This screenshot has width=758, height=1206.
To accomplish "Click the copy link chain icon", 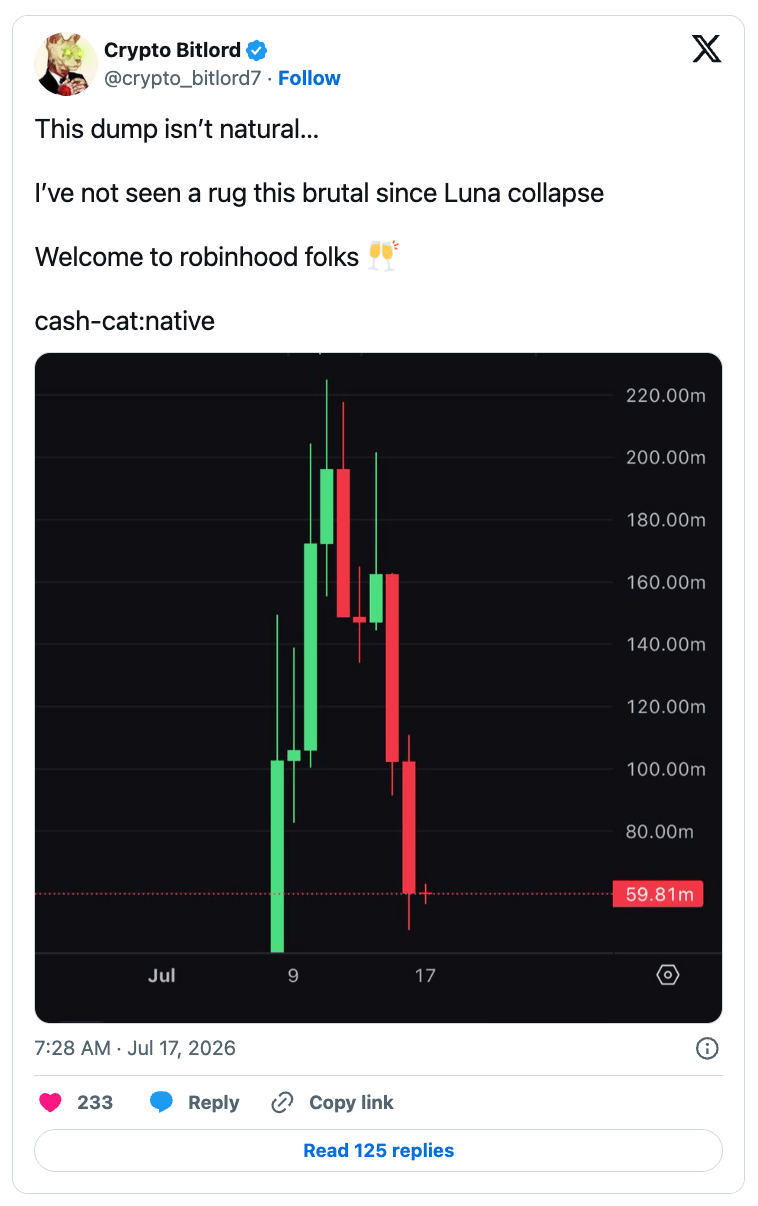I will coord(282,1102).
